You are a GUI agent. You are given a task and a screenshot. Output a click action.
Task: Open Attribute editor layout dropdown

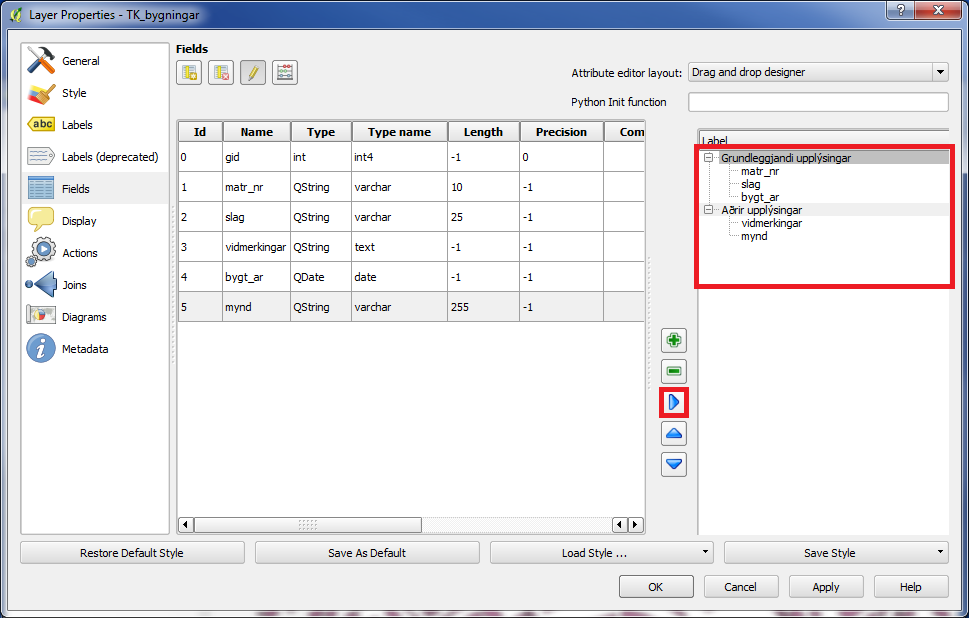[x=818, y=72]
